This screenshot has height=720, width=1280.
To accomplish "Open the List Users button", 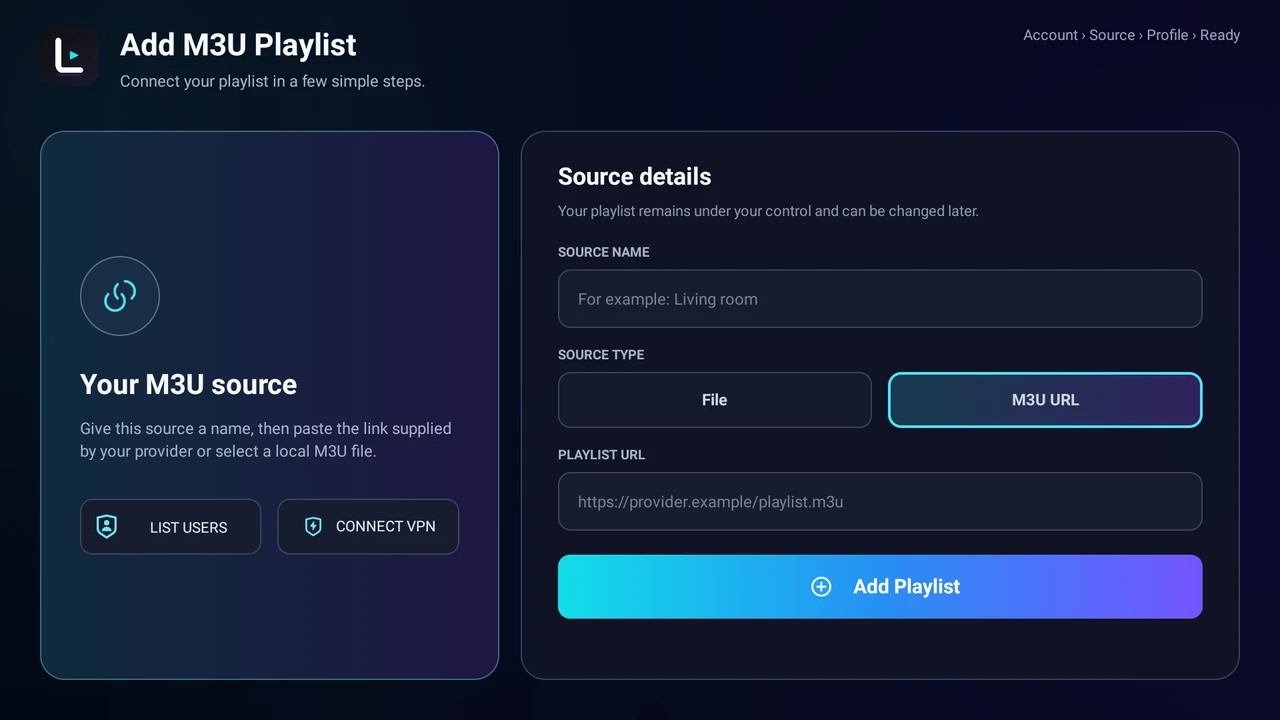I will click(x=170, y=527).
